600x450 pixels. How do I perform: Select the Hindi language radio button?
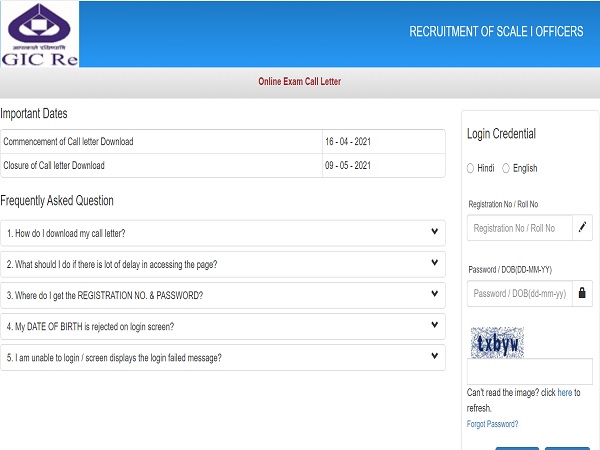tap(472, 168)
